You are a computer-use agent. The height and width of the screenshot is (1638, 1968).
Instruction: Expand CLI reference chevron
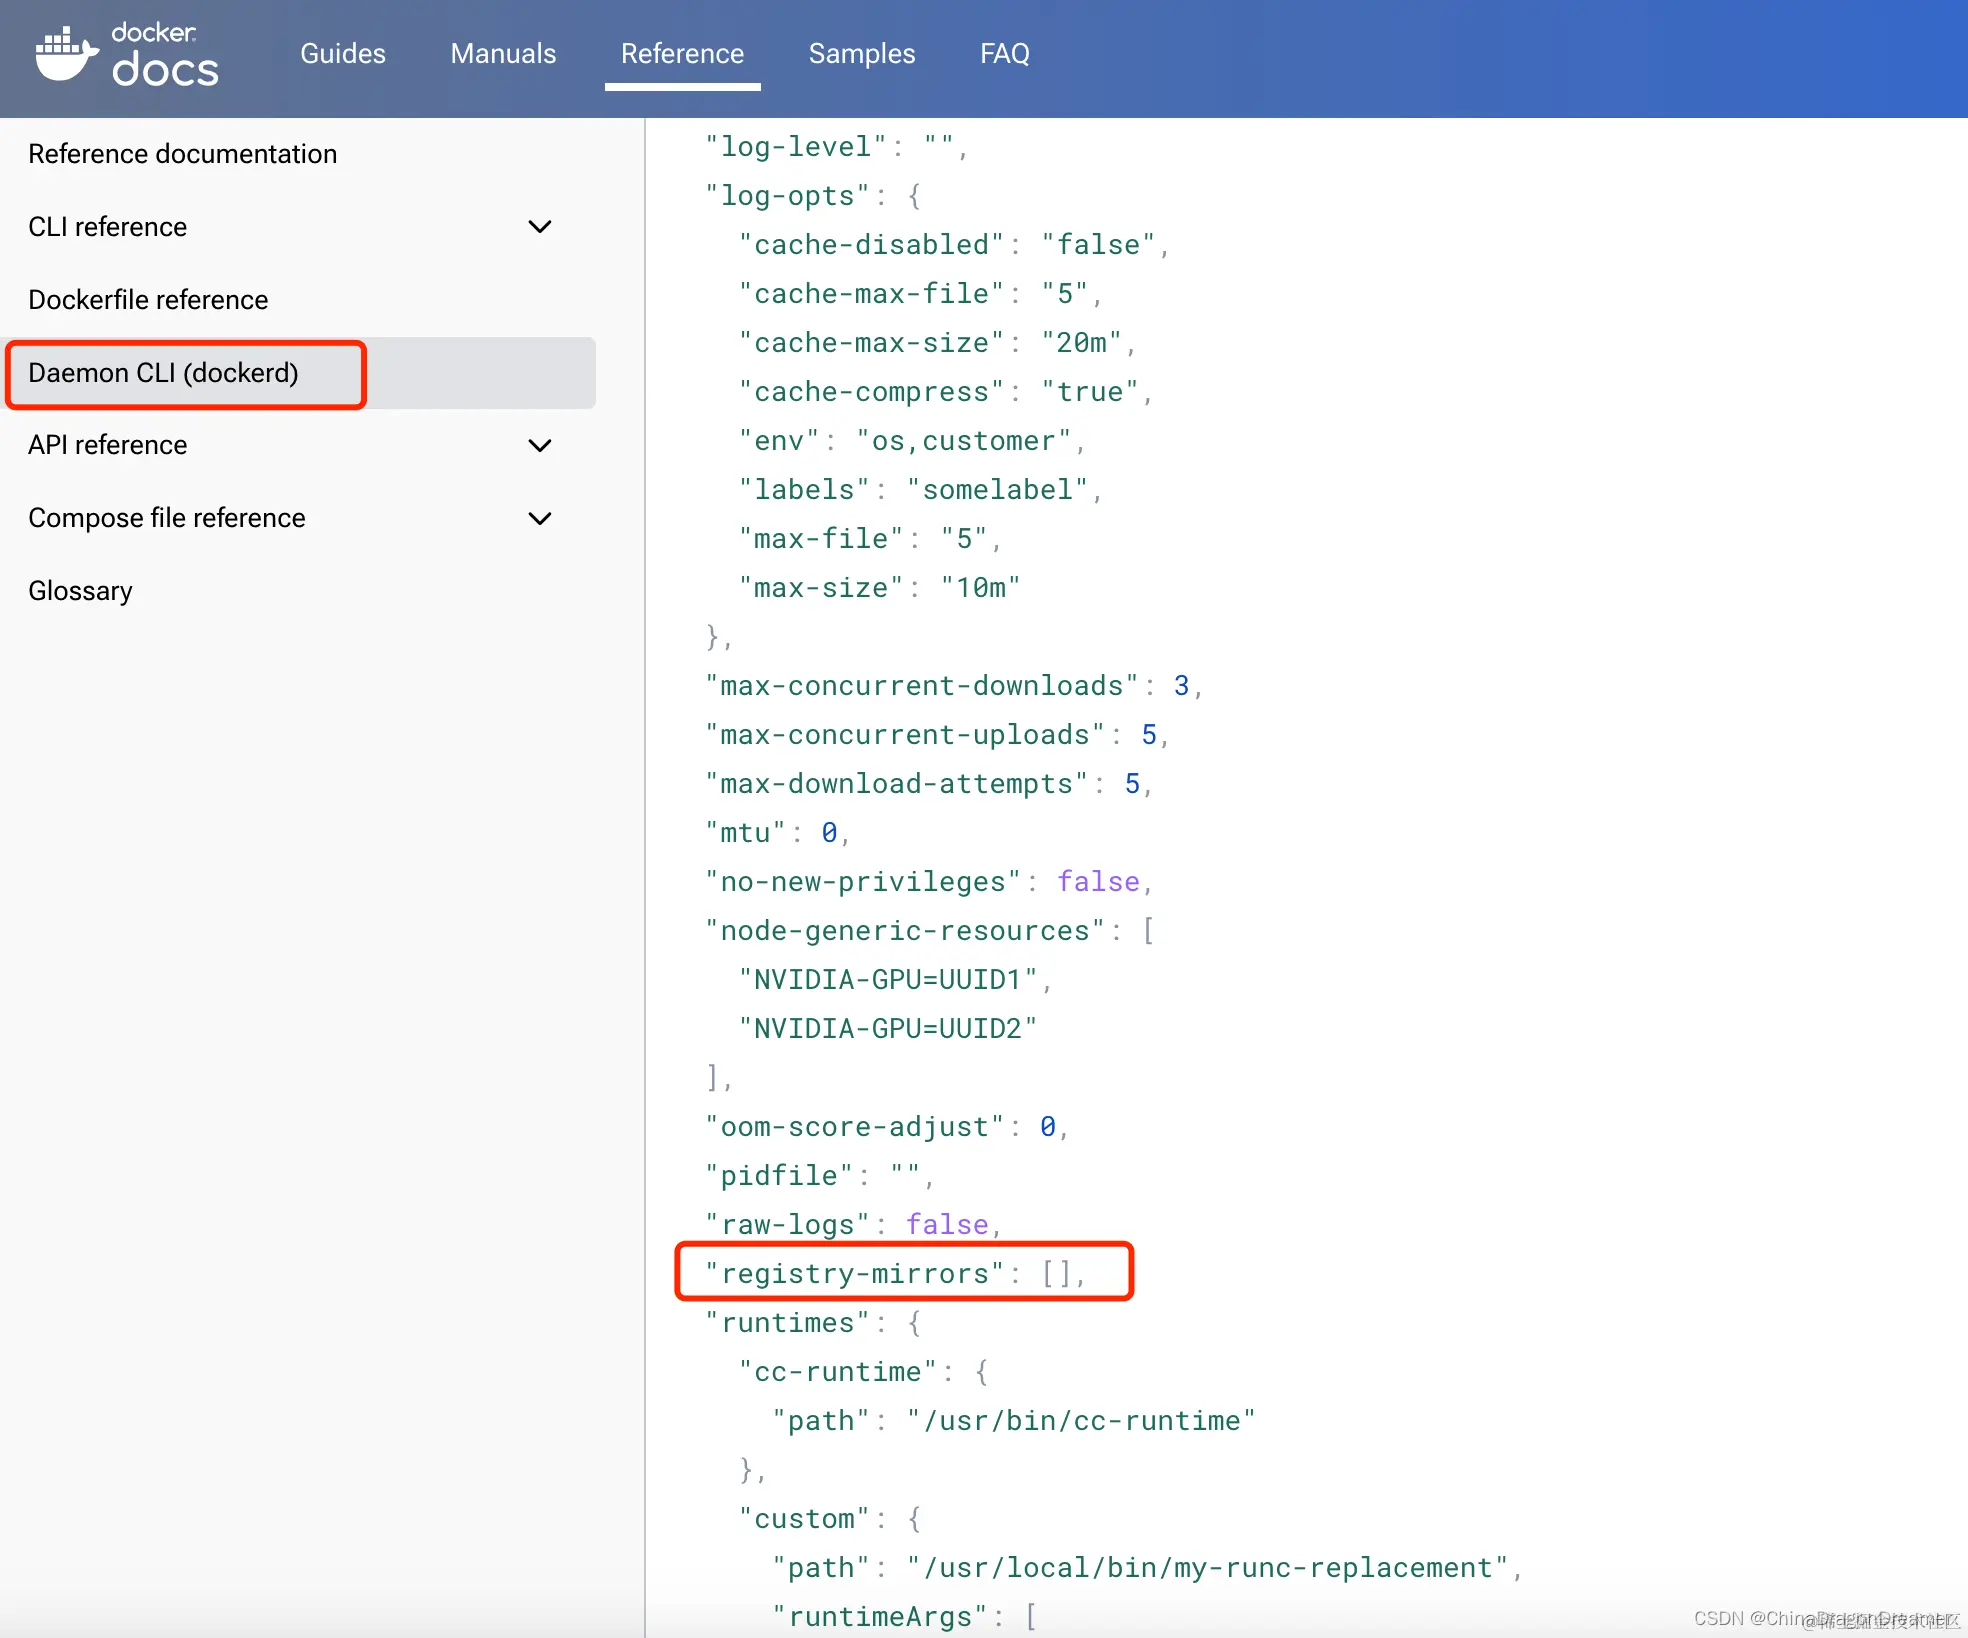(540, 227)
